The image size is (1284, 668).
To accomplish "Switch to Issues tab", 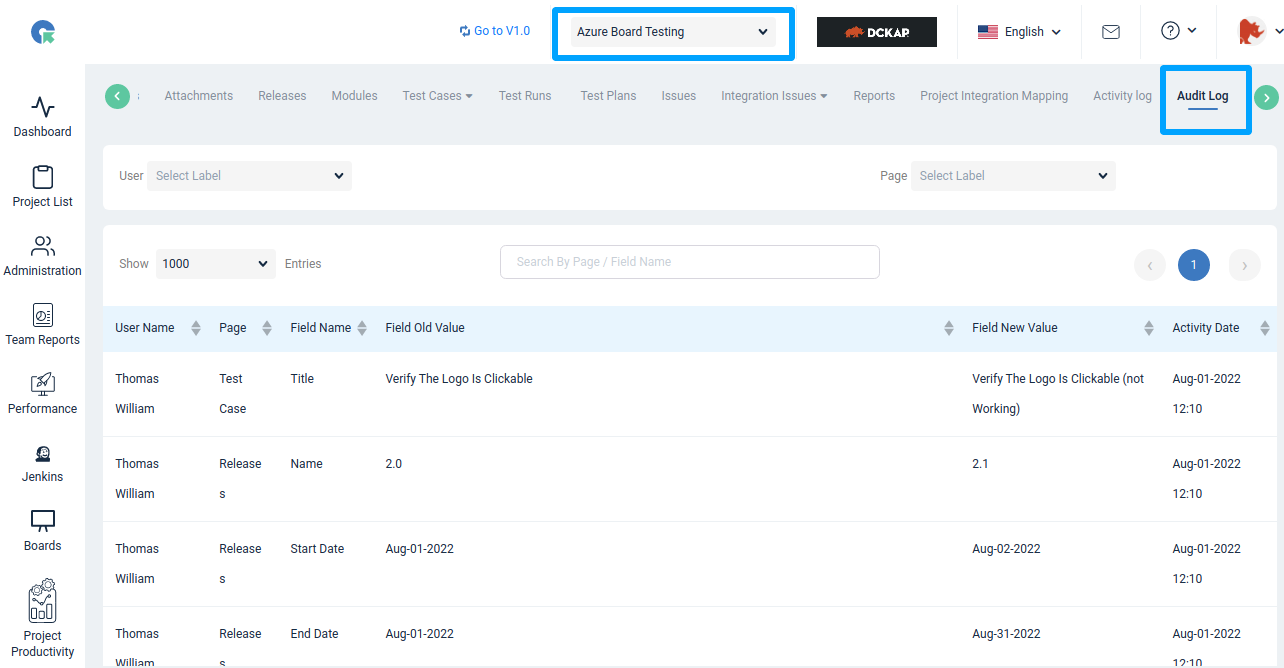I will (679, 96).
